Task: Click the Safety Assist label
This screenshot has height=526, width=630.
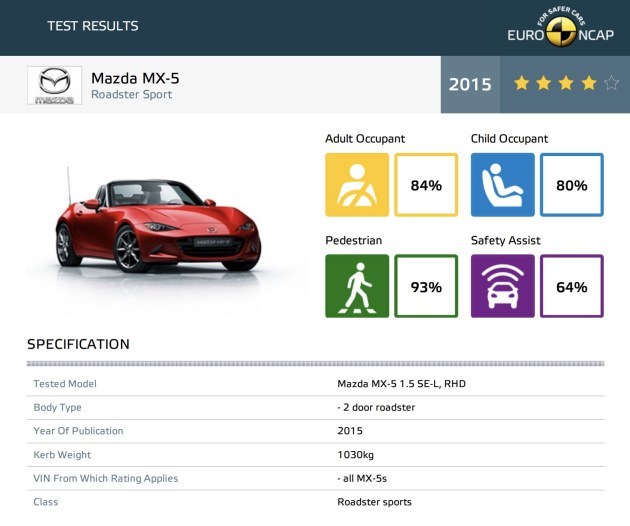Action: 505,240
